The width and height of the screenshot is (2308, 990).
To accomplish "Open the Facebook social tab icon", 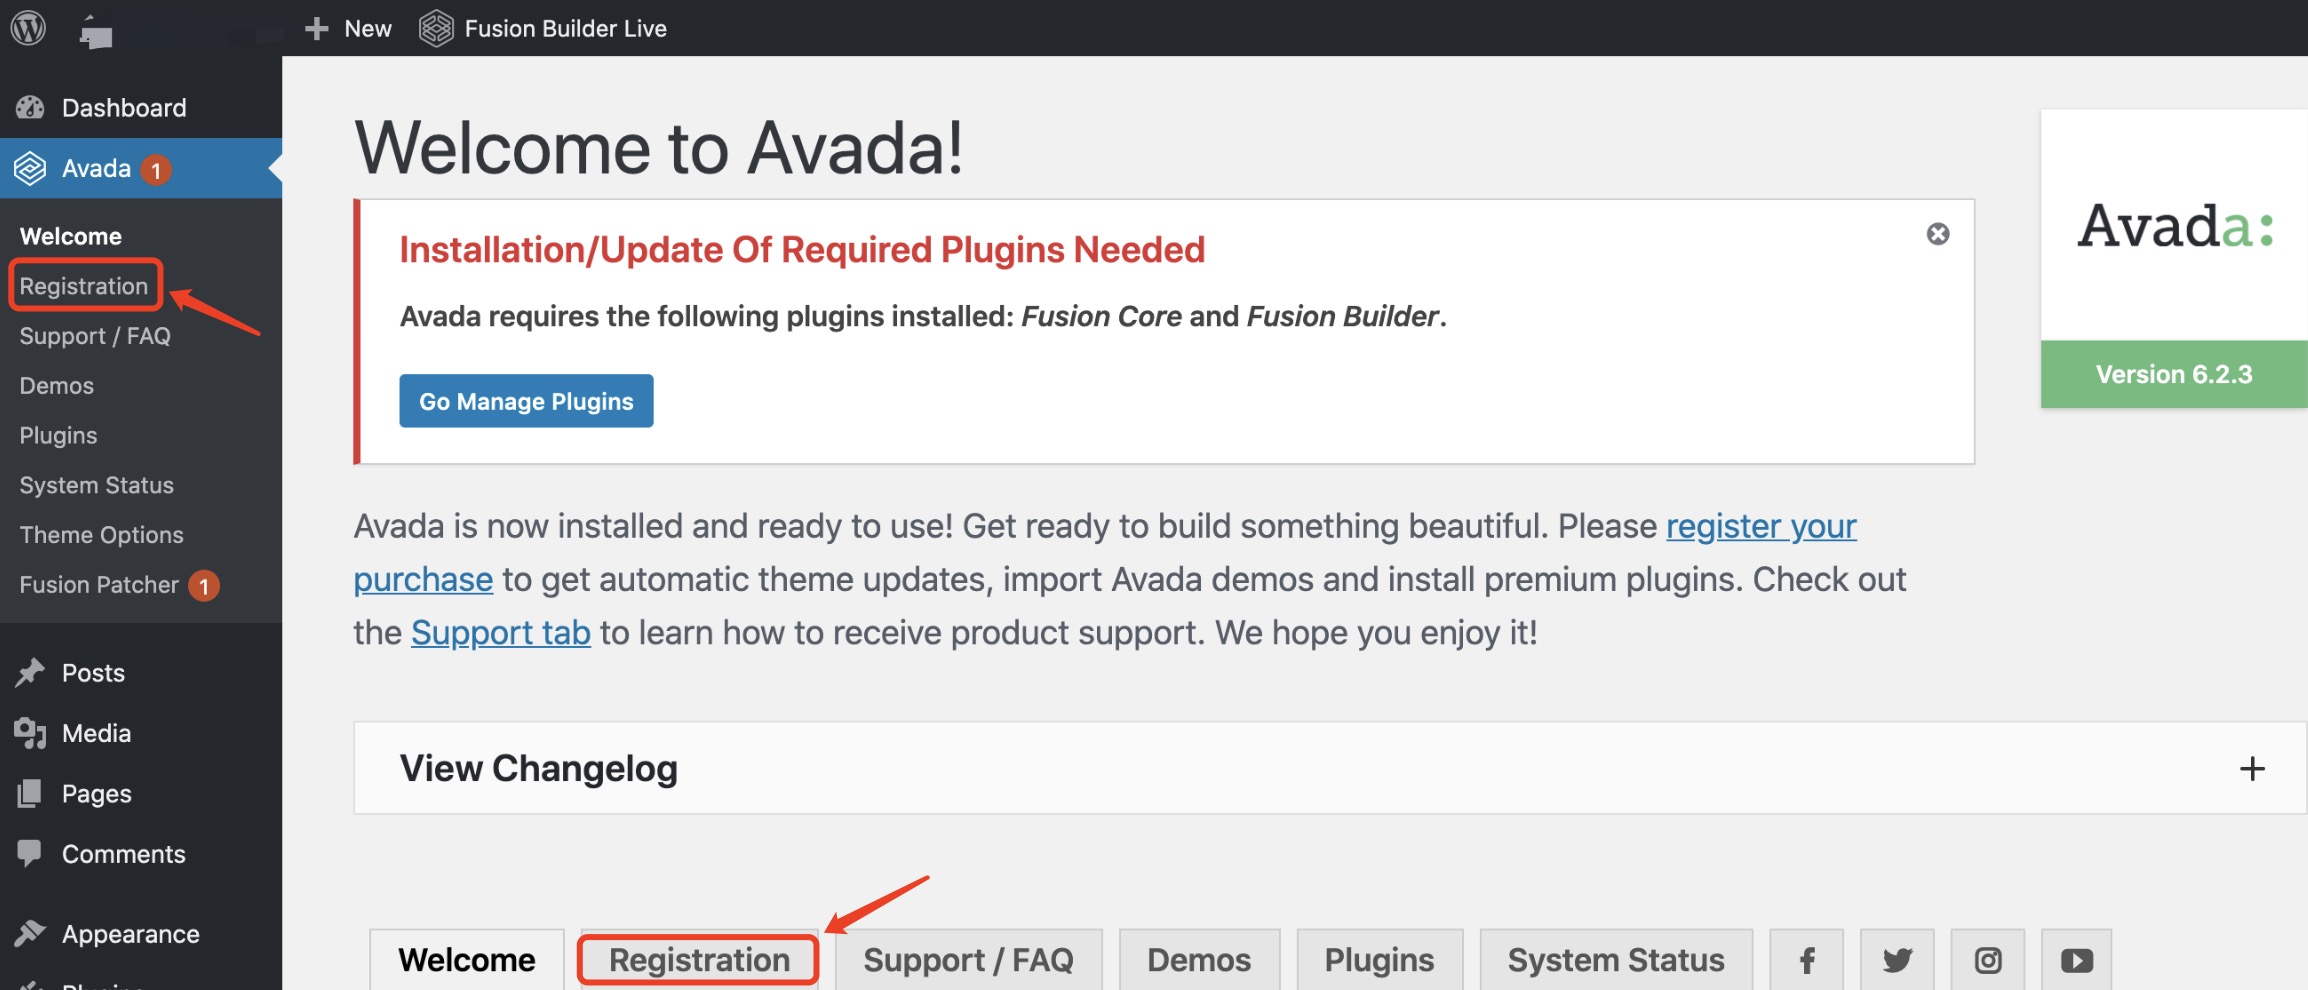I will [1807, 960].
